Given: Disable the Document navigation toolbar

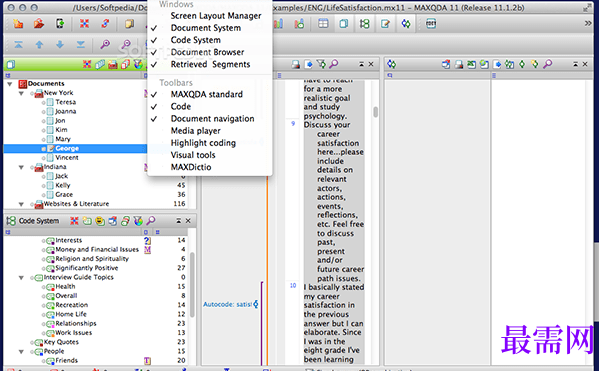Looking at the screenshot, I should coord(212,118).
